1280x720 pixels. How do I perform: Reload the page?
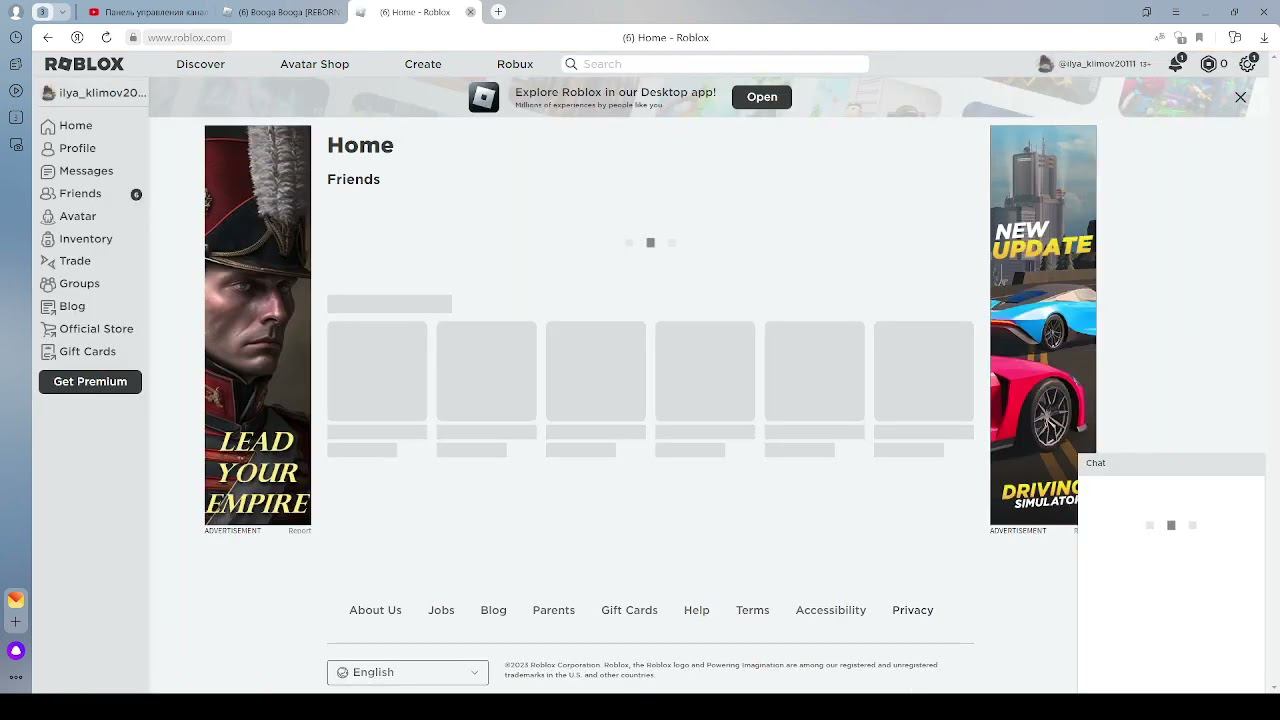tap(106, 38)
